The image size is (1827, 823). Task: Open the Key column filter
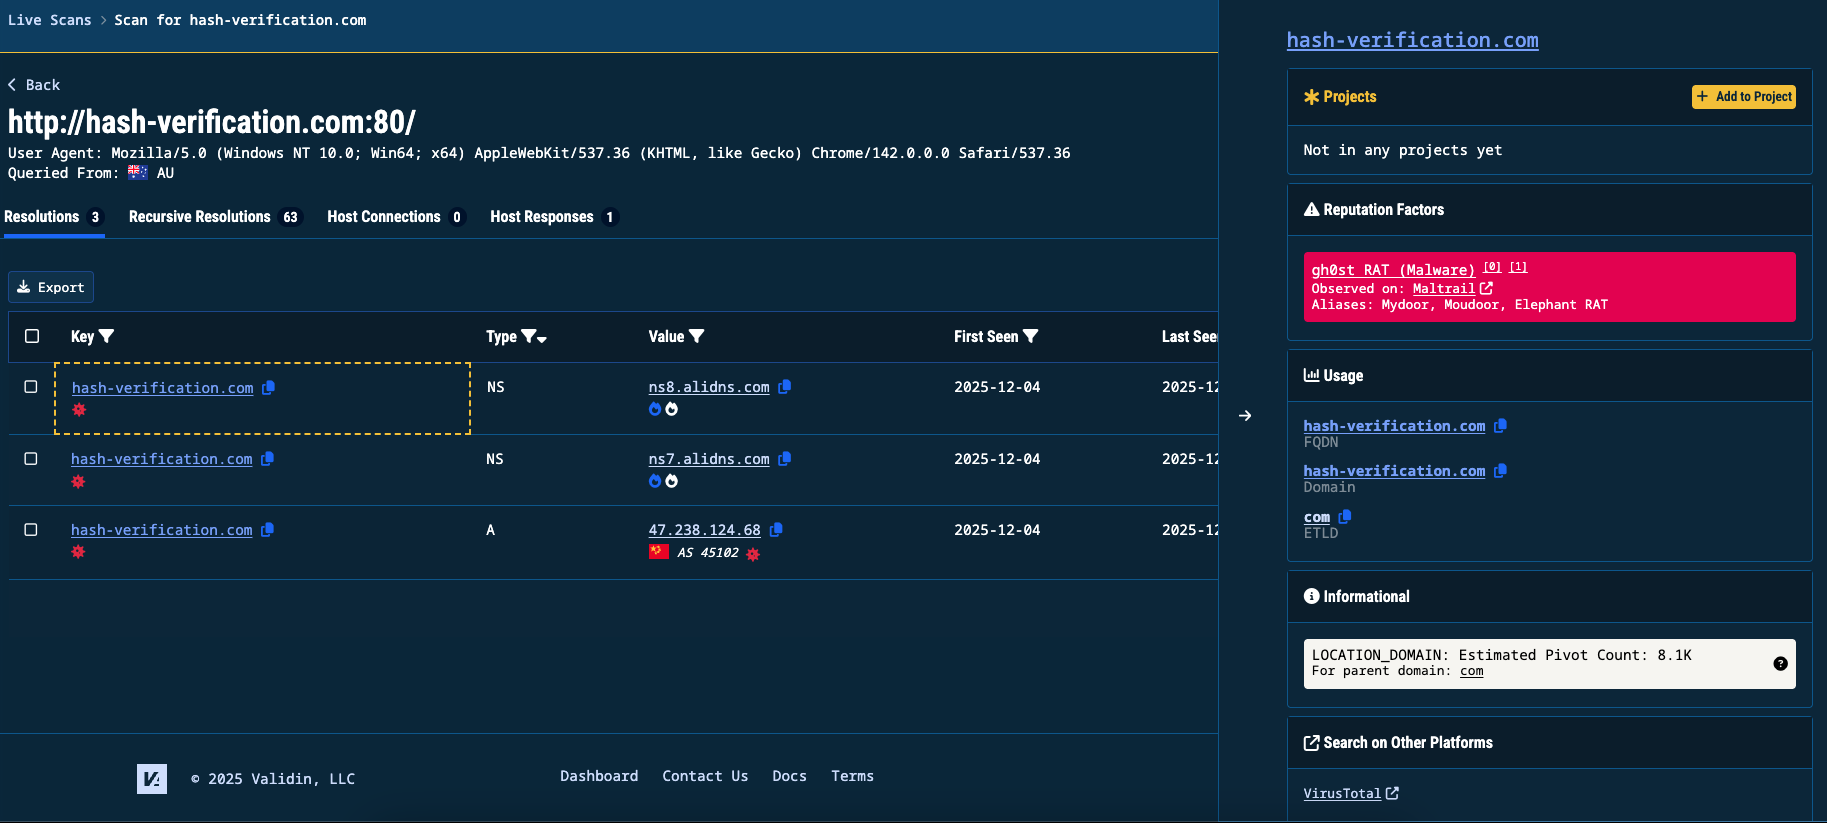[x=107, y=337]
